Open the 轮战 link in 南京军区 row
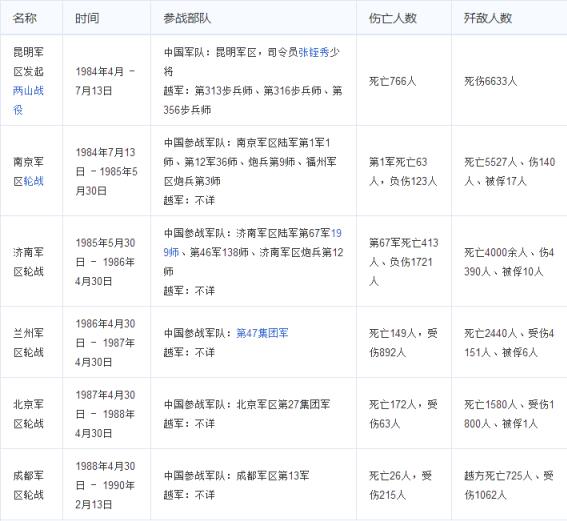The height and width of the screenshot is (521, 567). 34,181
